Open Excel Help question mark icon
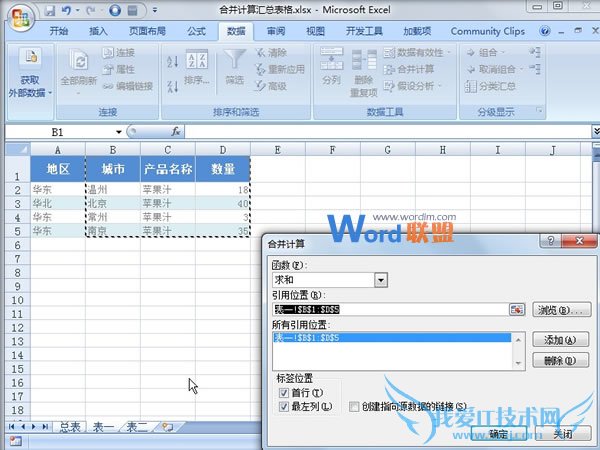 (545, 31)
